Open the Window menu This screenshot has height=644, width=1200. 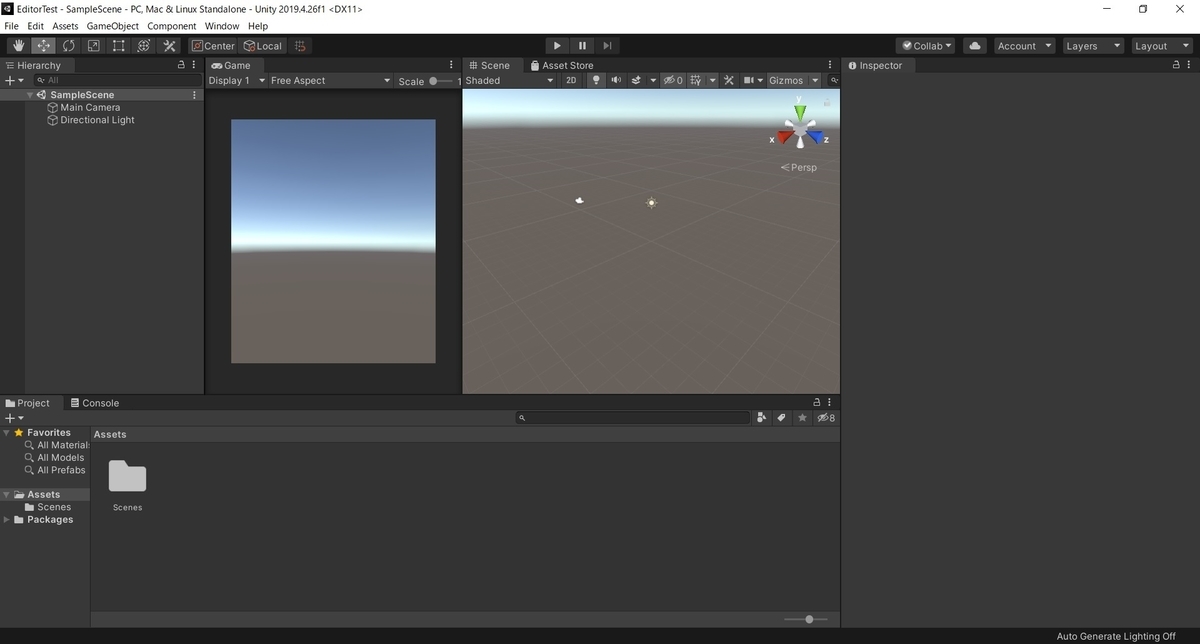[222, 26]
